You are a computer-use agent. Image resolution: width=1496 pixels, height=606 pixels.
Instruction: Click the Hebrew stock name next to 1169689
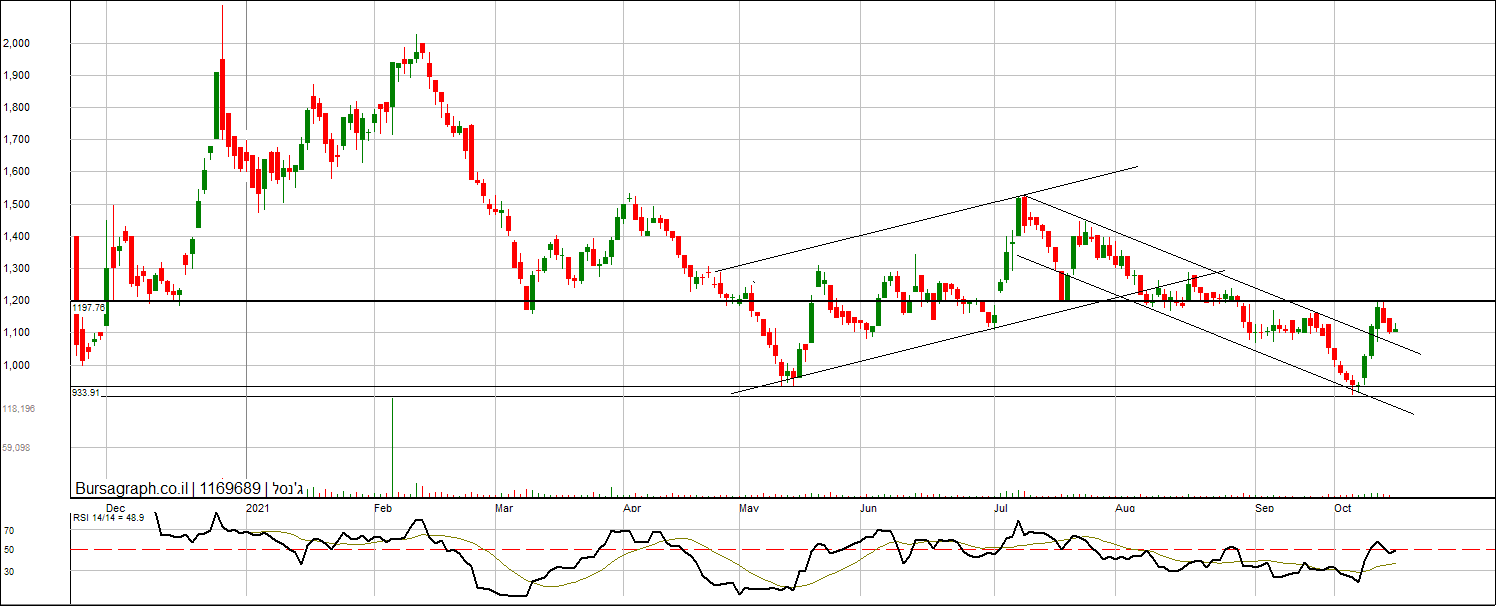290,489
